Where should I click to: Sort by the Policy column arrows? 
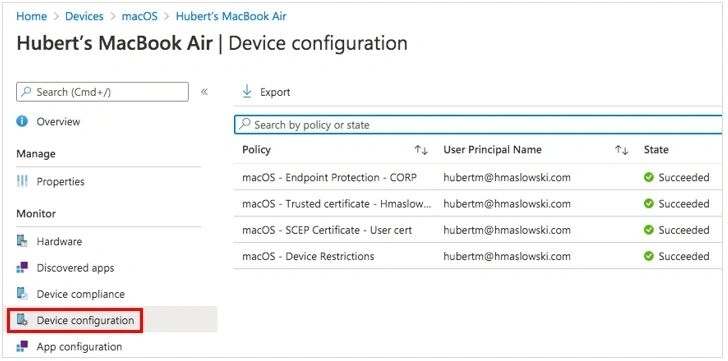[x=421, y=150]
